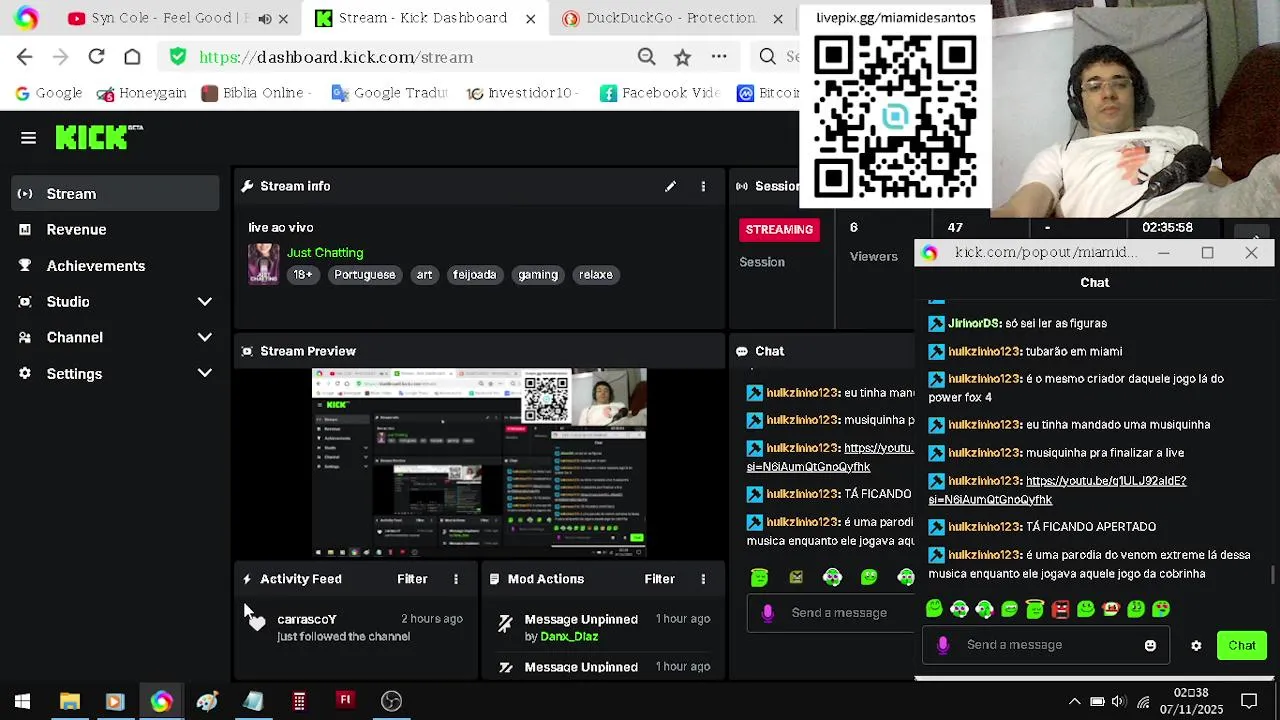The height and width of the screenshot is (720, 1280).
Task: Click microphone icon in popout chat input
Action: [x=943, y=645]
